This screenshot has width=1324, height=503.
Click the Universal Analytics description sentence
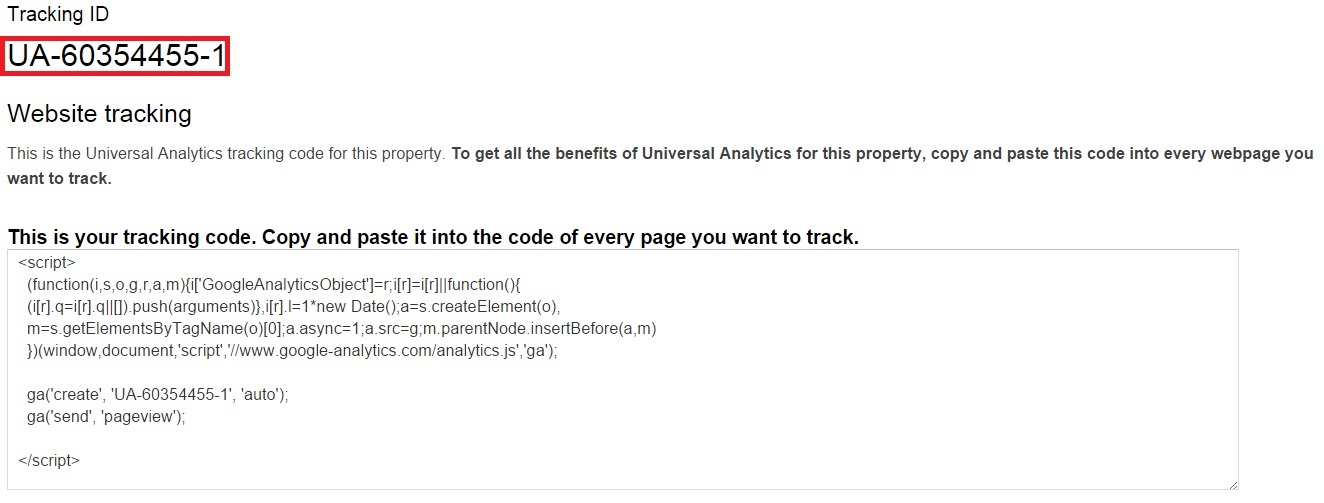click(x=226, y=155)
